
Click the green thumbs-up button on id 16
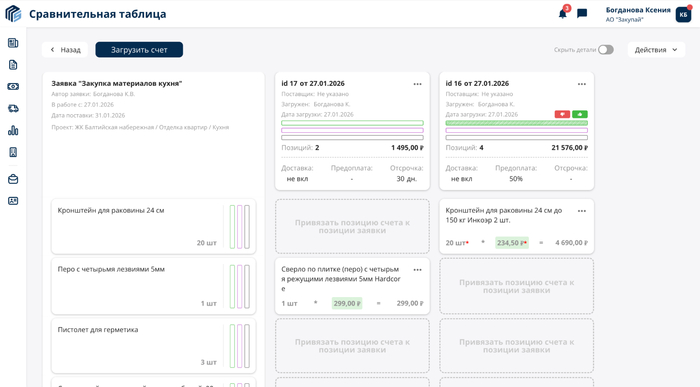[x=580, y=114]
